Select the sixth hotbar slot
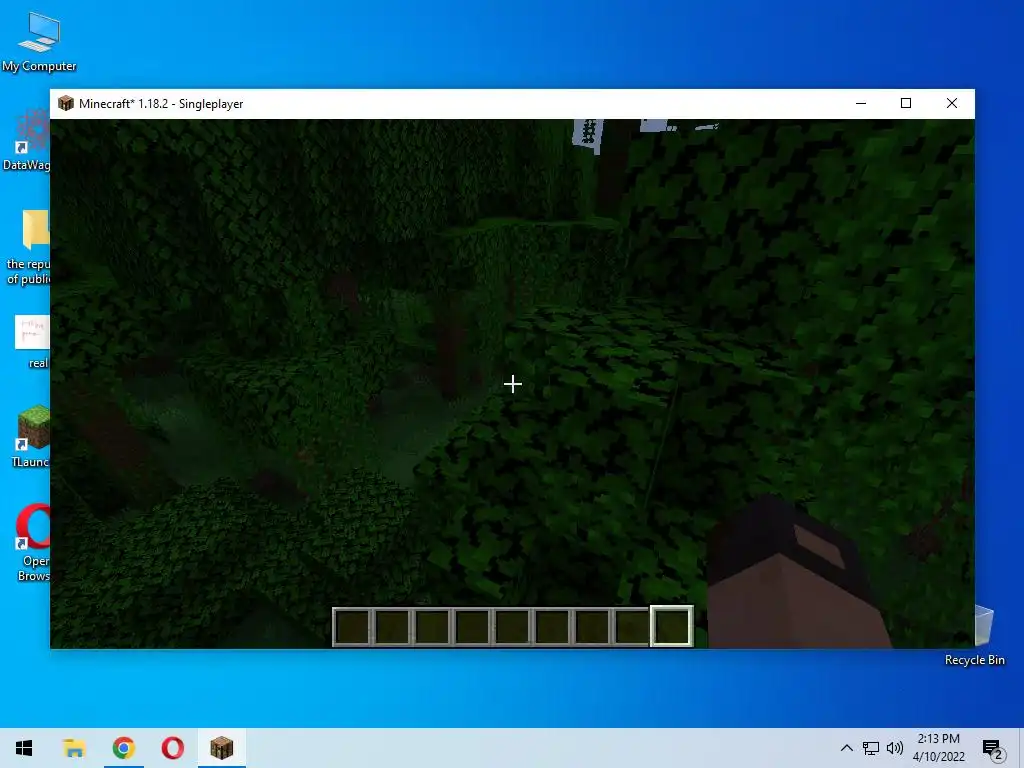Image resolution: width=1024 pixels, height=768 pixels. click(x=552, y=626)
